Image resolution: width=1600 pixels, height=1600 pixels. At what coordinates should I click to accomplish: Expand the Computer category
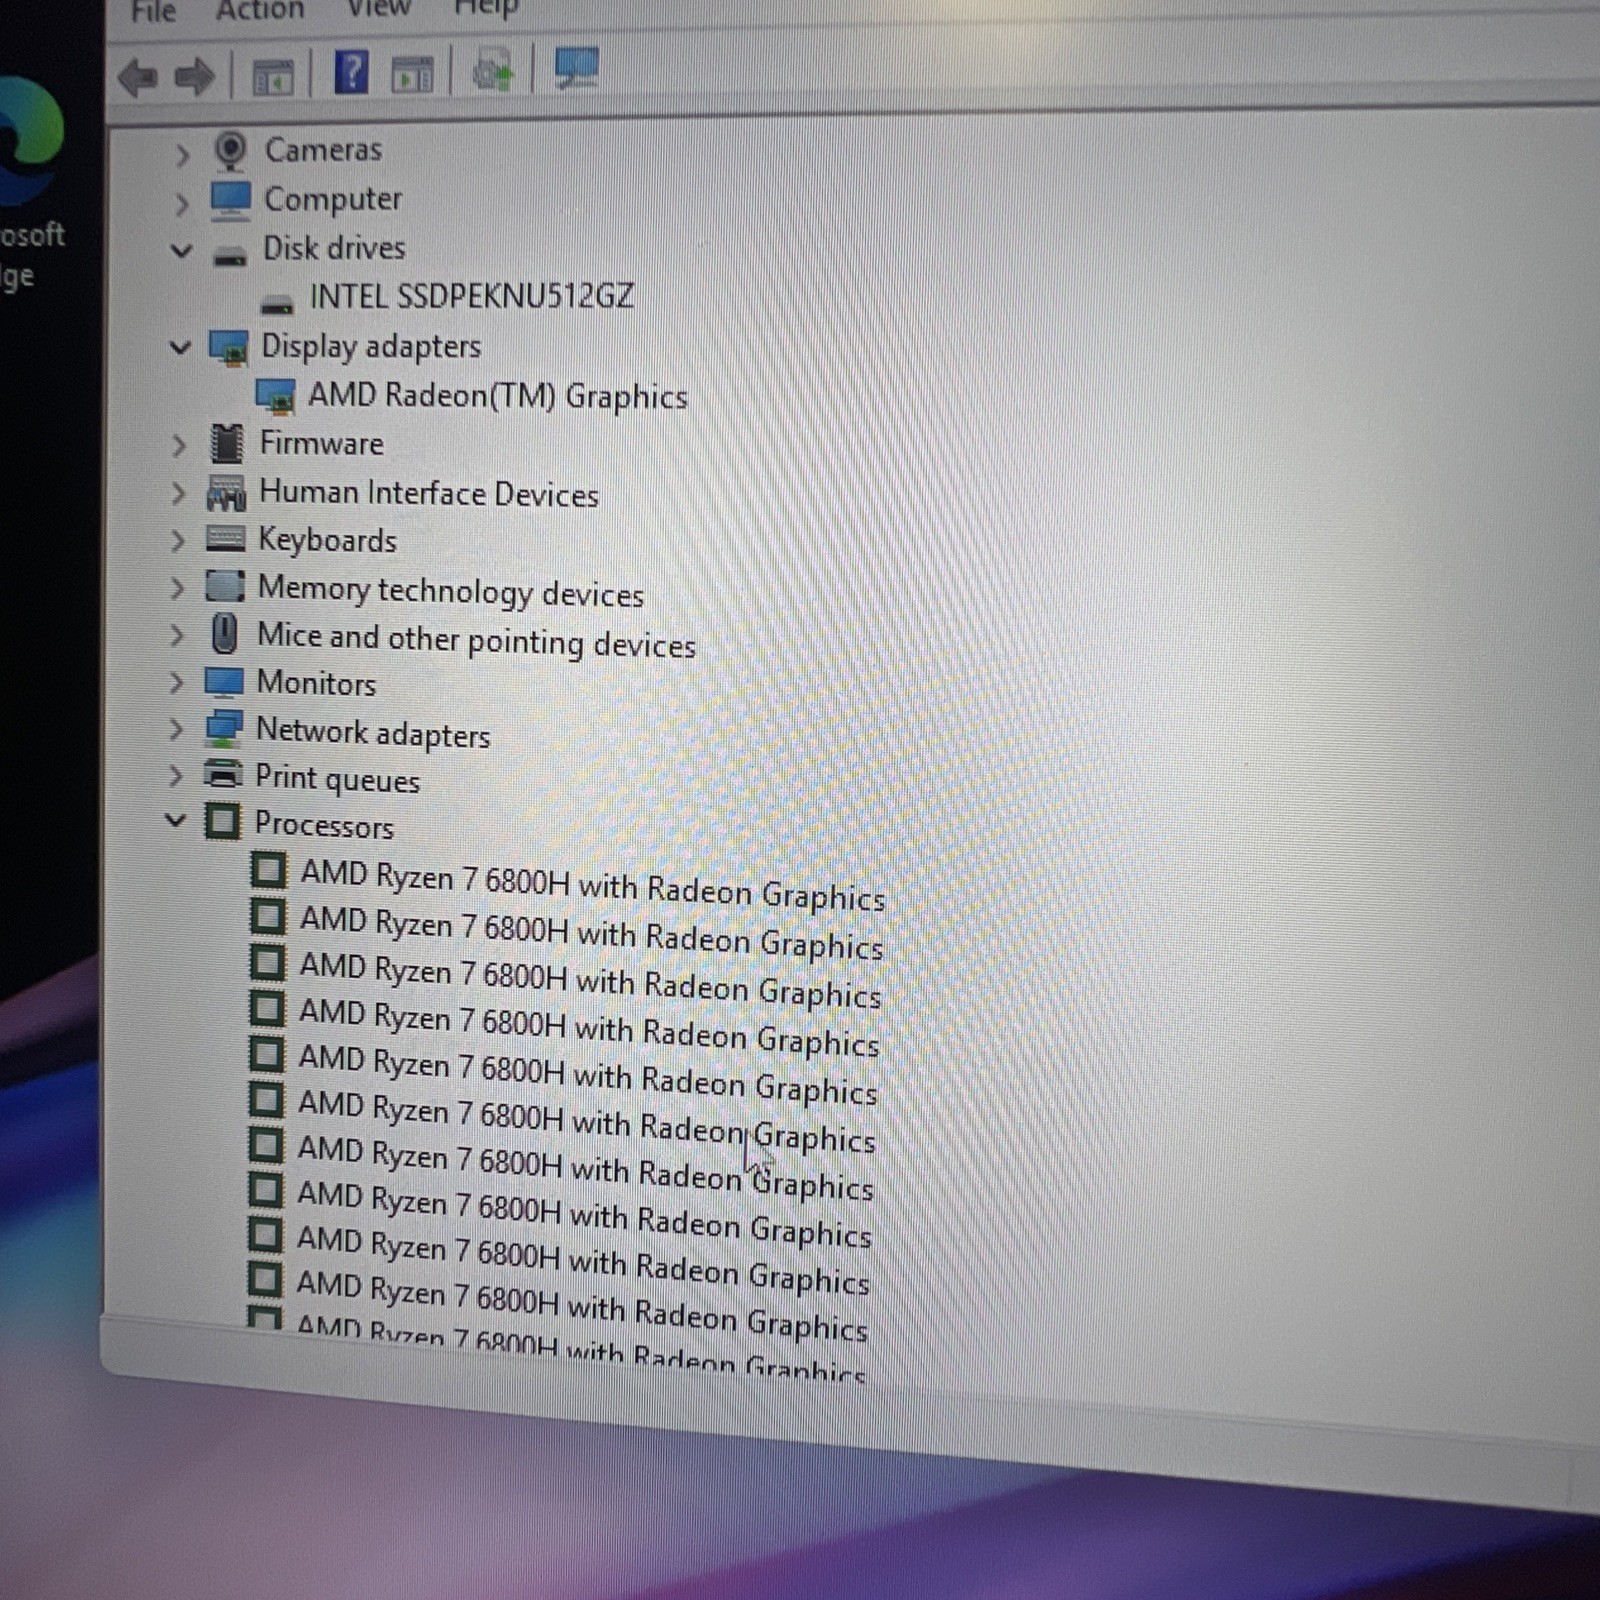(x=181, y=204)
